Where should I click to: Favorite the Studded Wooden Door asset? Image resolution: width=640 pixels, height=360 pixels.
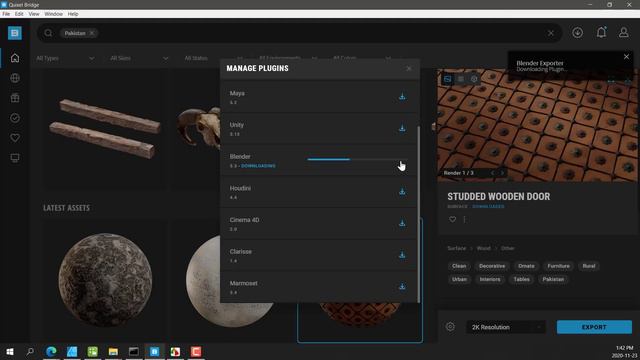point(452,219)
